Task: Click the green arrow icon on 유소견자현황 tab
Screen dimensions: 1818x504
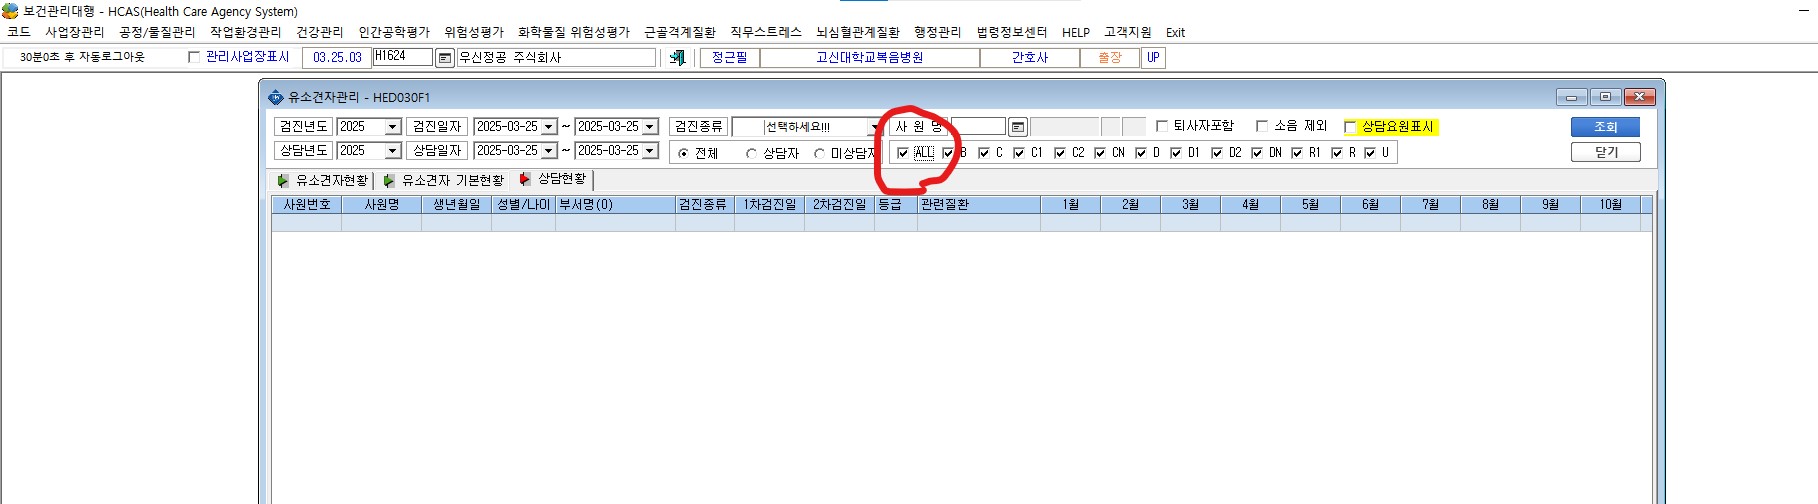Action: (x=283, y=181)
